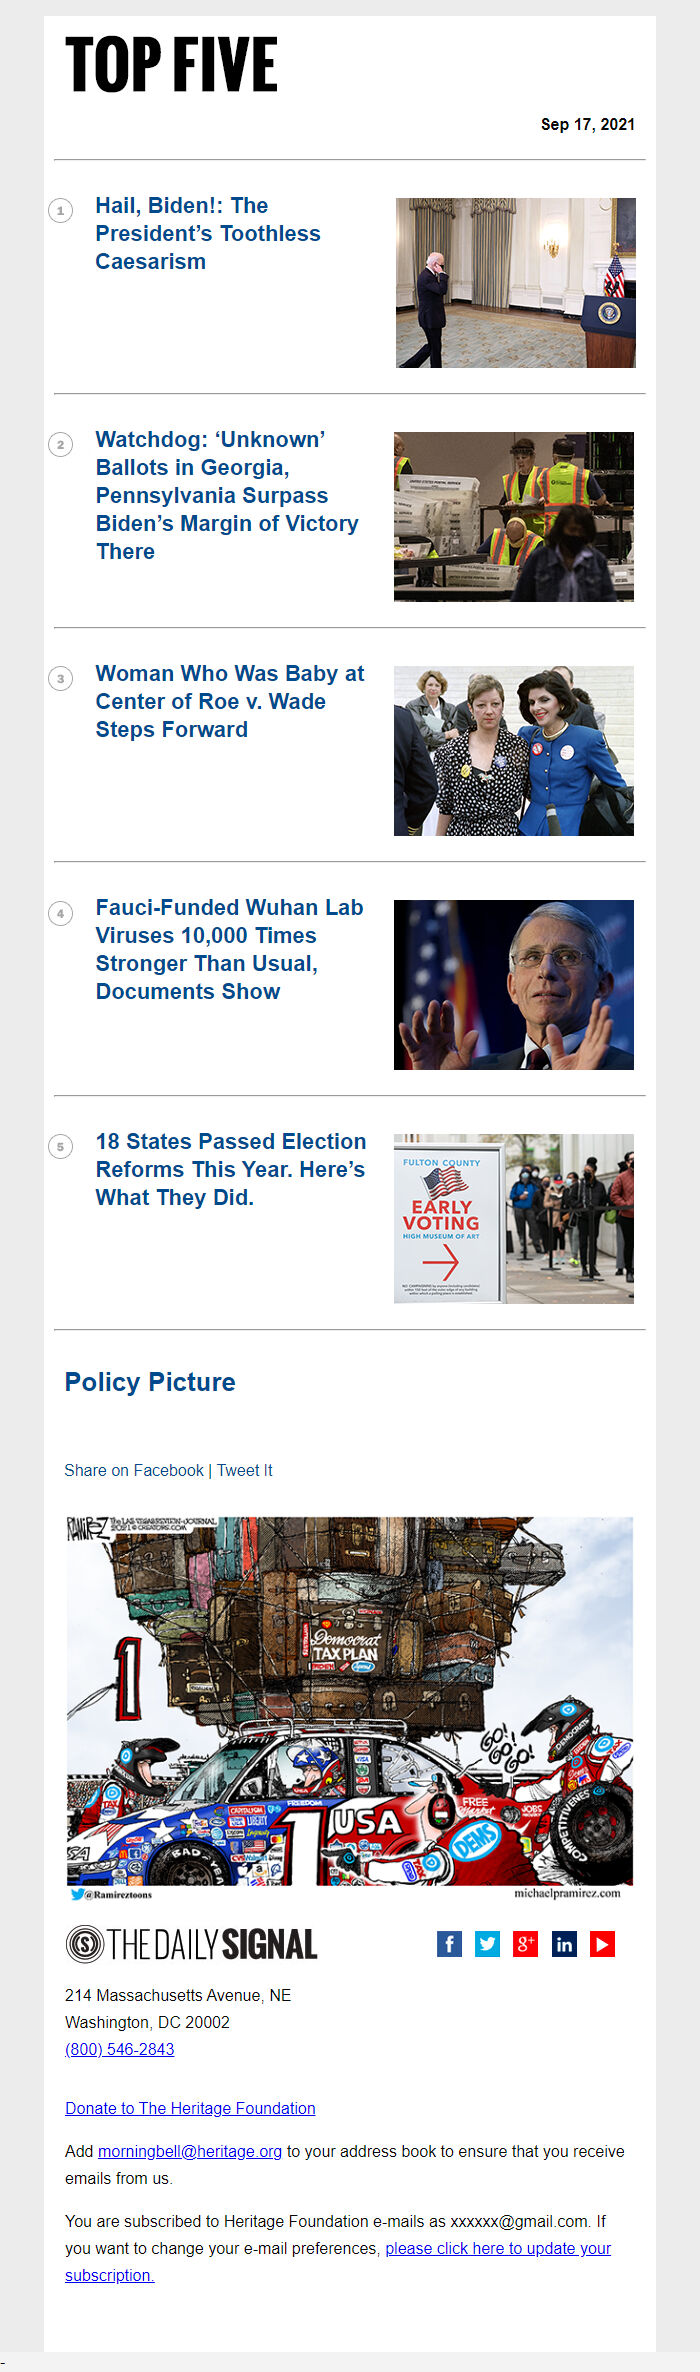The width and height of the screenshot is (700, 2372).
Task: Open the Facebook social icon
Action: pyautogui.click(x=449, y=1944)
